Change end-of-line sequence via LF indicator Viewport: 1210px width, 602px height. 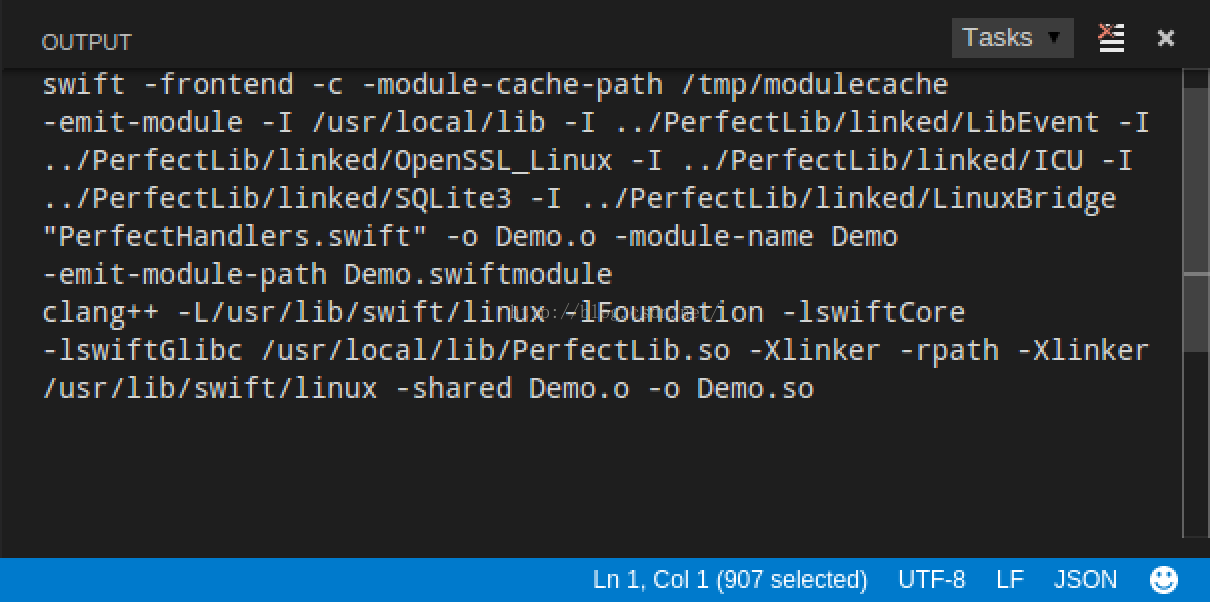(x=1010, y=579)
